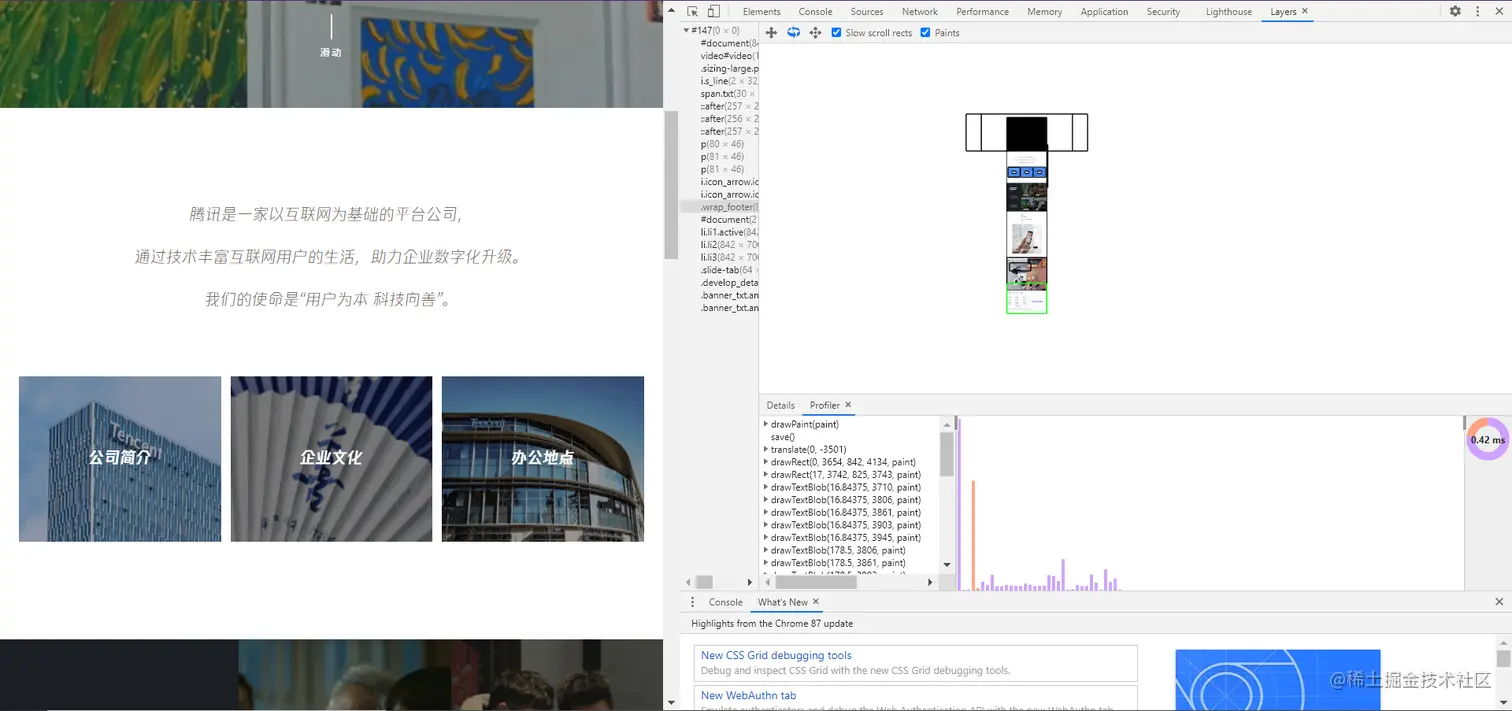Open the Performance panel
Viewport: 1512px width, 711px height.
coord(982,12)
